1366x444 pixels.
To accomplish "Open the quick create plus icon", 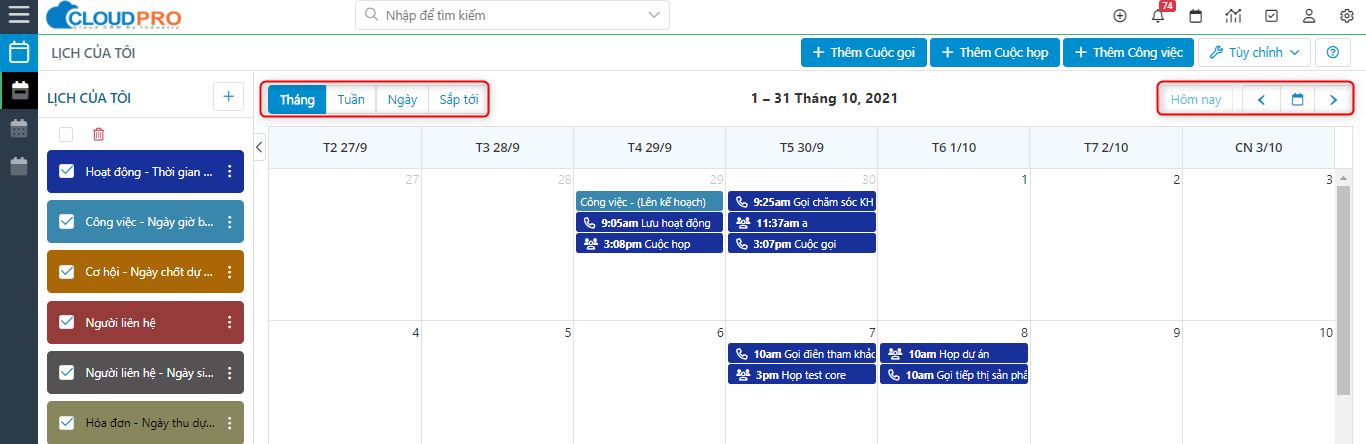I will [x=1120, y=16].
